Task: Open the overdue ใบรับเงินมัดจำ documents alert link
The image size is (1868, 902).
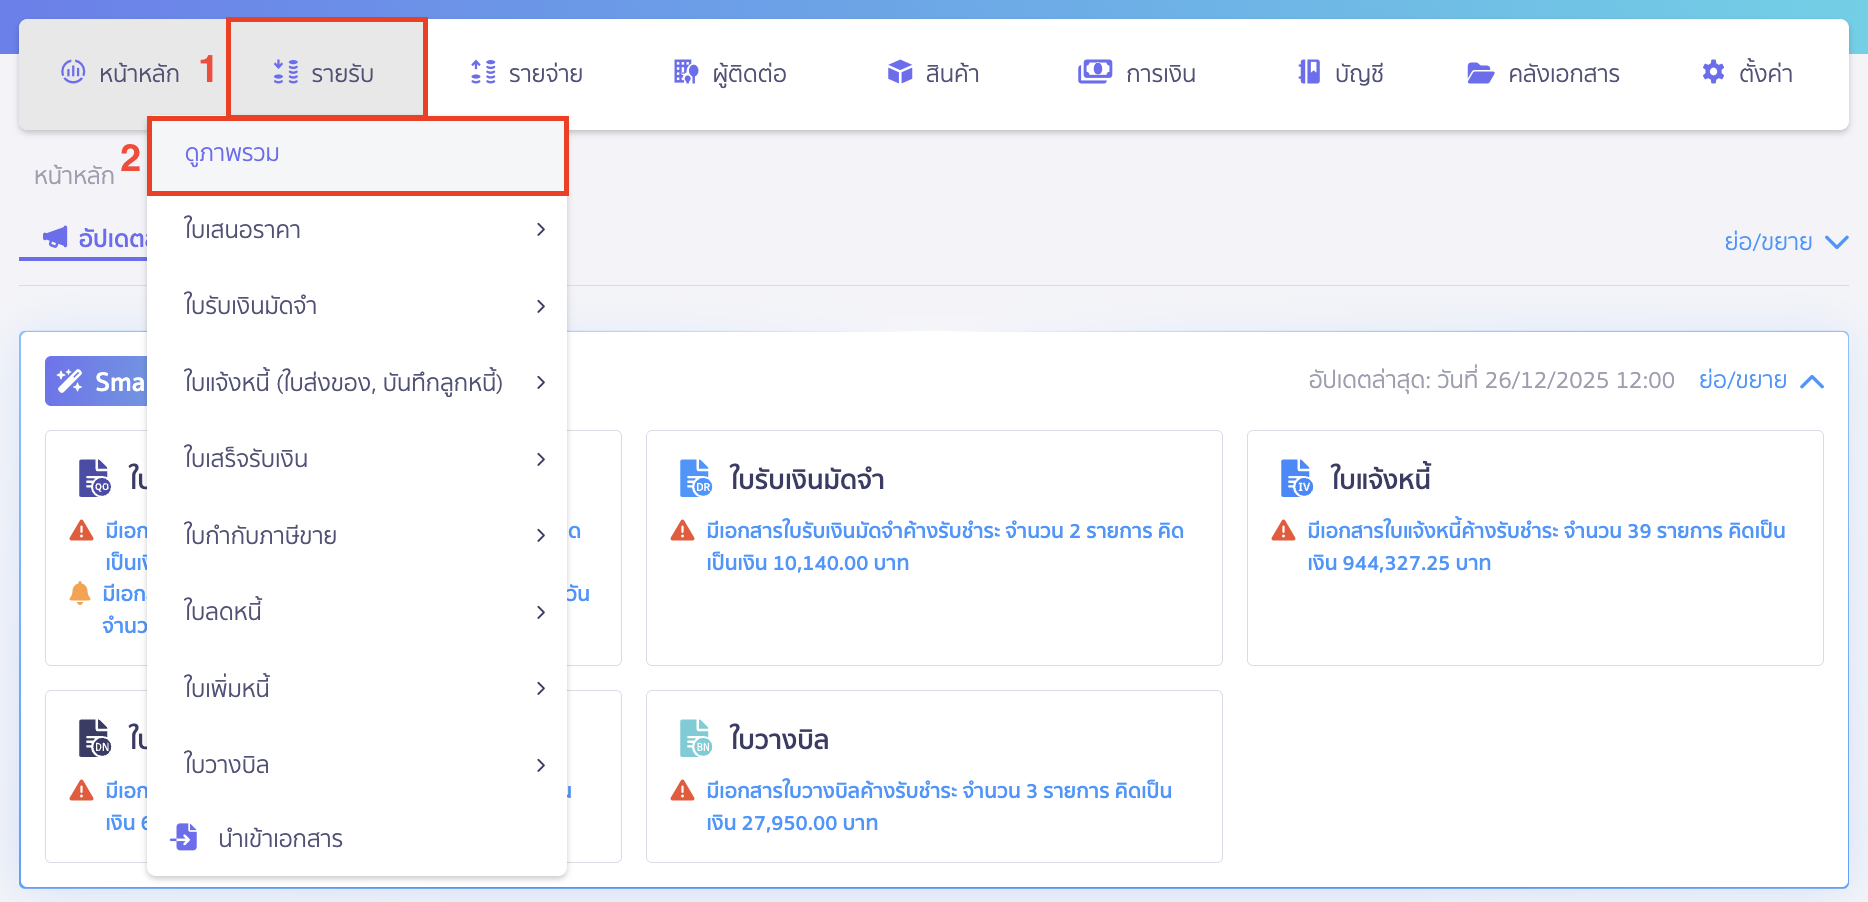Action: point(944,546)
